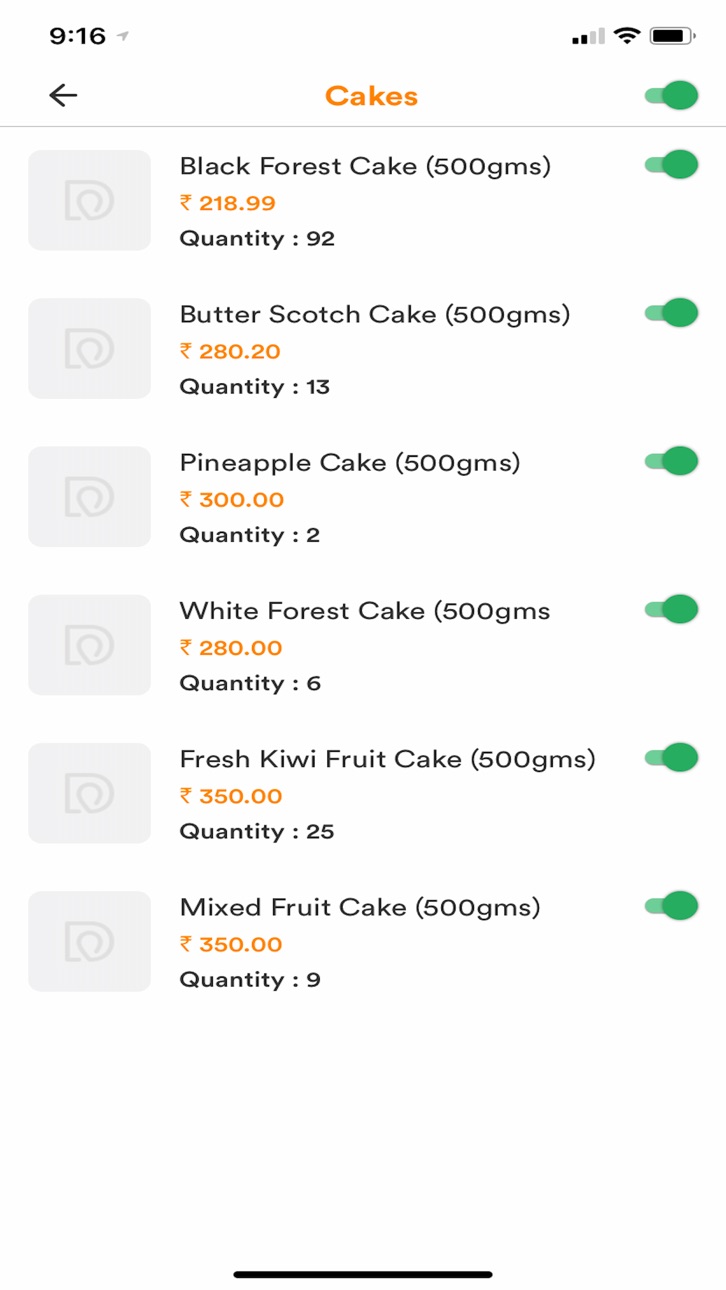Tap the Wi-Fi status bar icon

coord(627,36)
